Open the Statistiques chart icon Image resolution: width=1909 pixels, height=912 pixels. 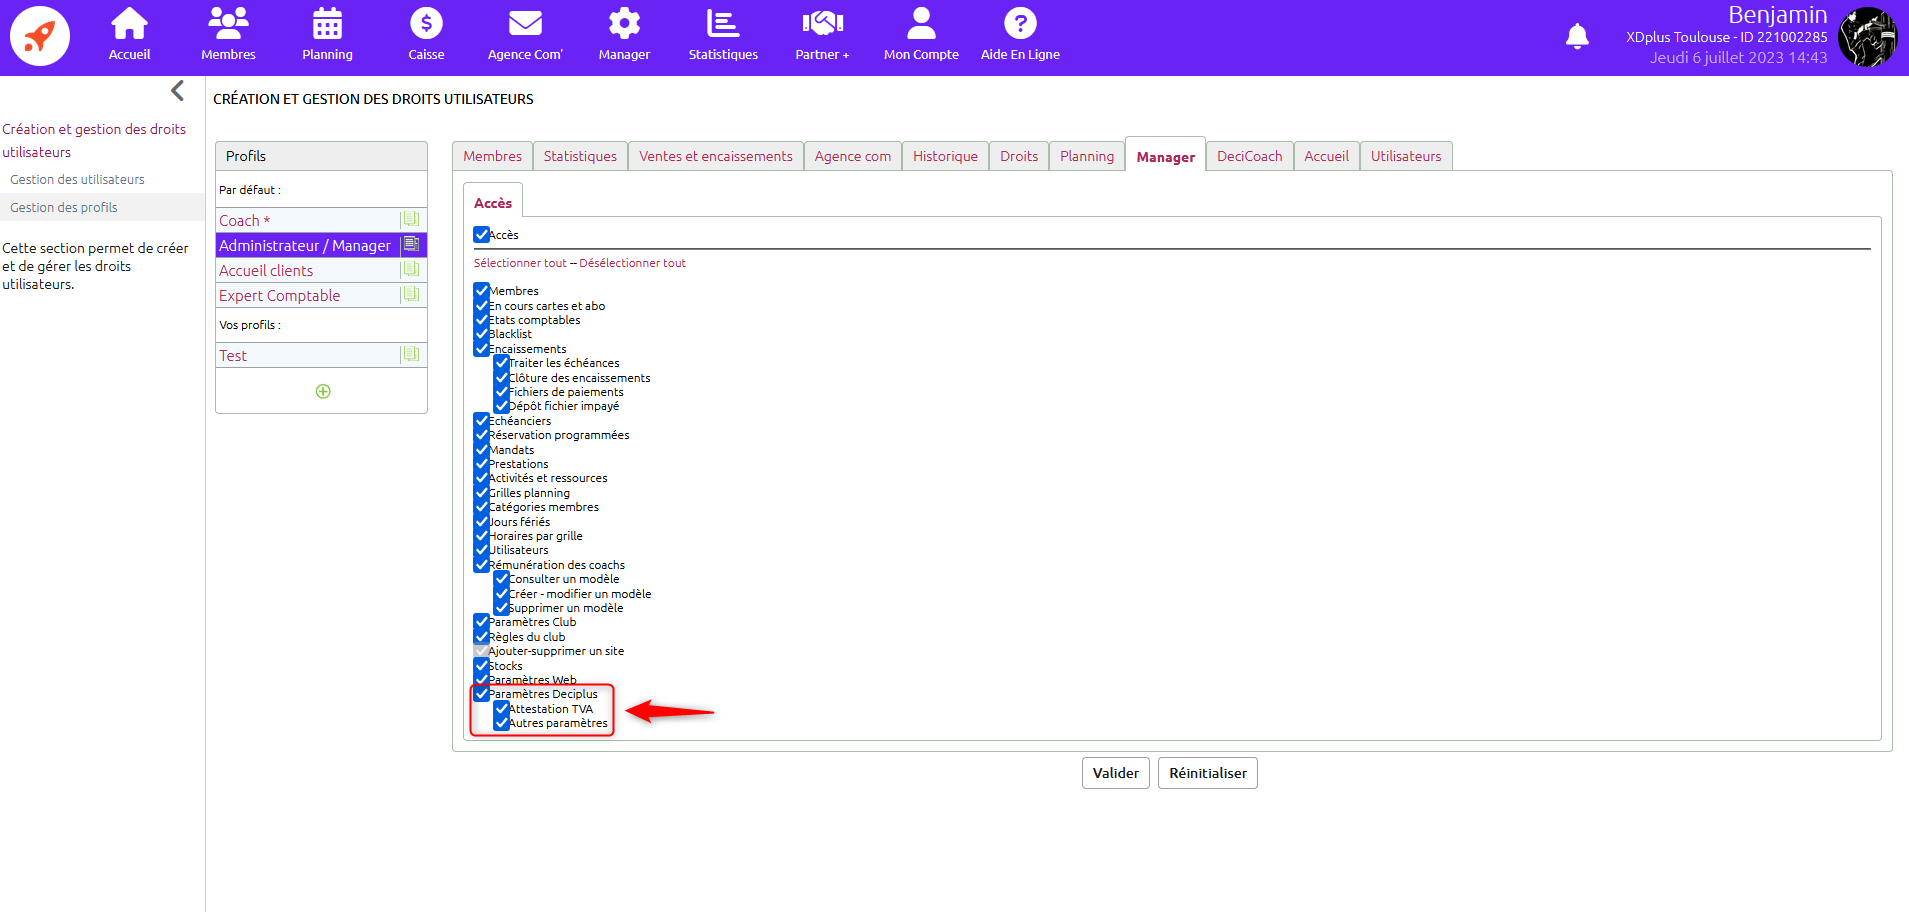723,24
